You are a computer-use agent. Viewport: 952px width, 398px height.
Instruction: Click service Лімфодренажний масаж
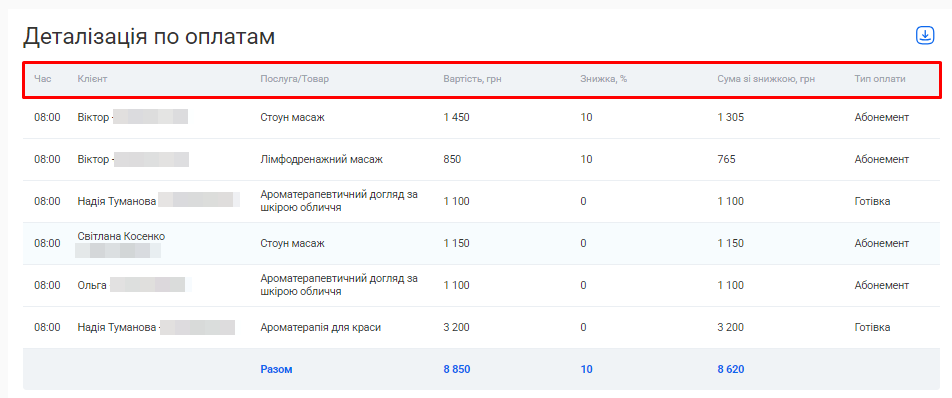[322, 160]
